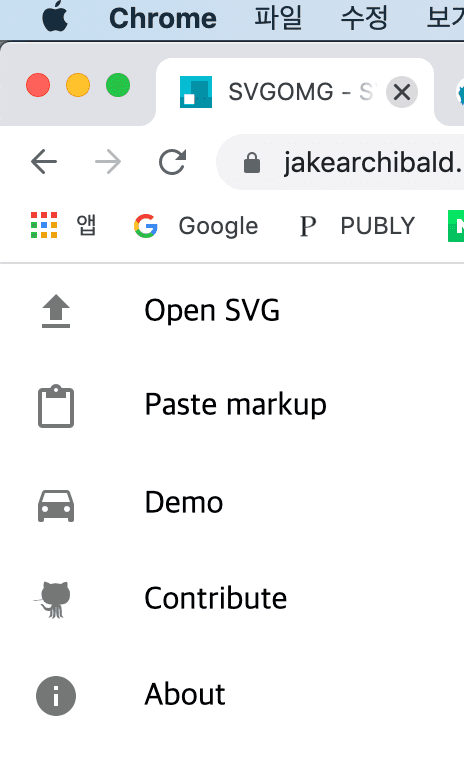Open the 수정 menu
The height and width of the screenshot is (782, 464).
(x=364, y=18)
